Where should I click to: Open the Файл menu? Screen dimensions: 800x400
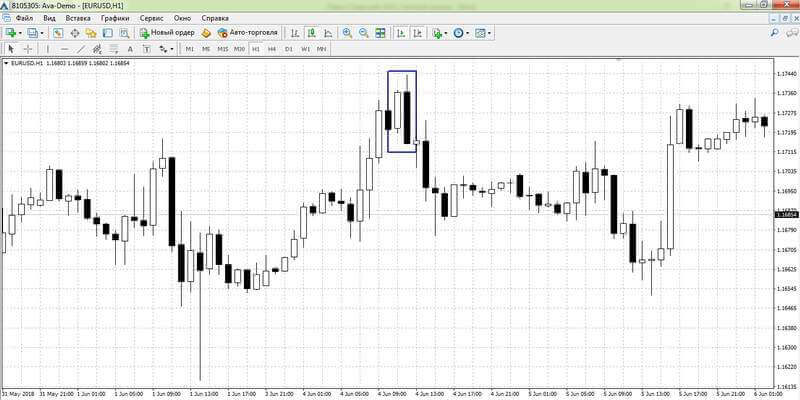pyautogui.click(x=24, y=18)
